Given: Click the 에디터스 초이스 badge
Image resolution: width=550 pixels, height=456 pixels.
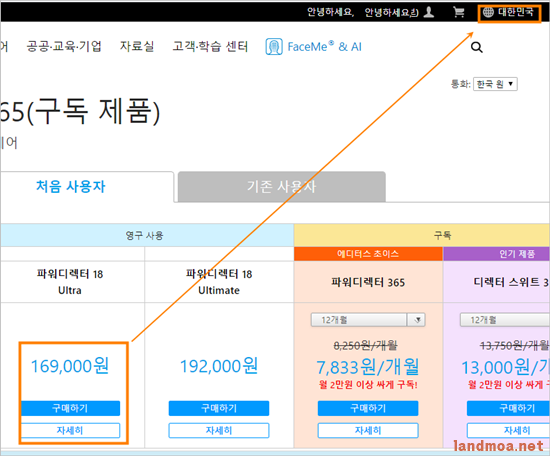Looking at the screenshot, I should [x=368, y=254].
